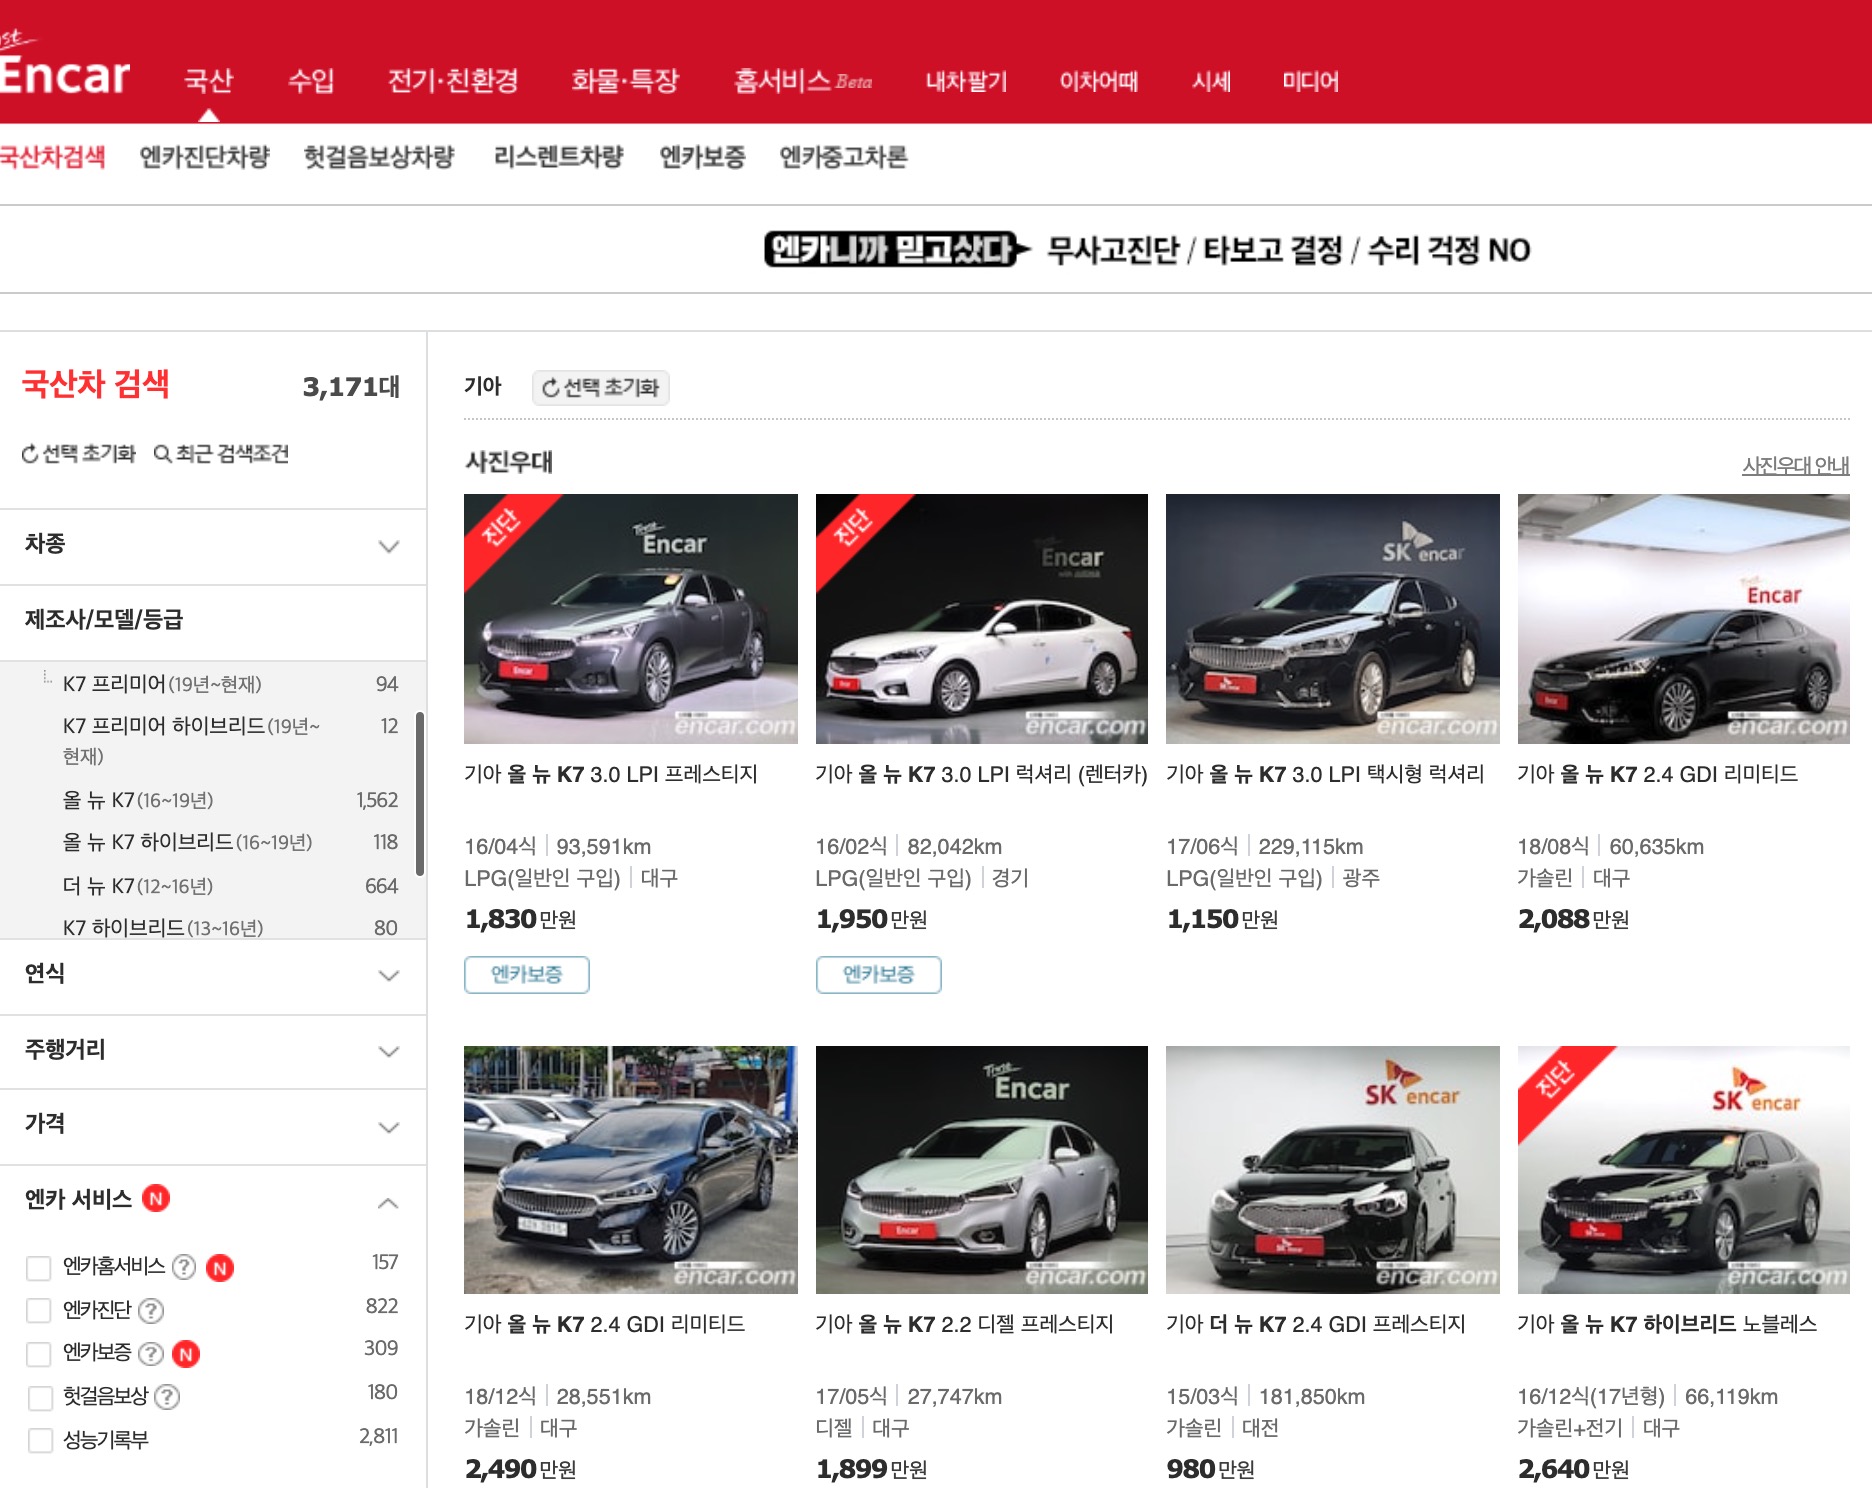
Task: Check the 엔카보증 checkbox
Action: [x=39, y=1354]
